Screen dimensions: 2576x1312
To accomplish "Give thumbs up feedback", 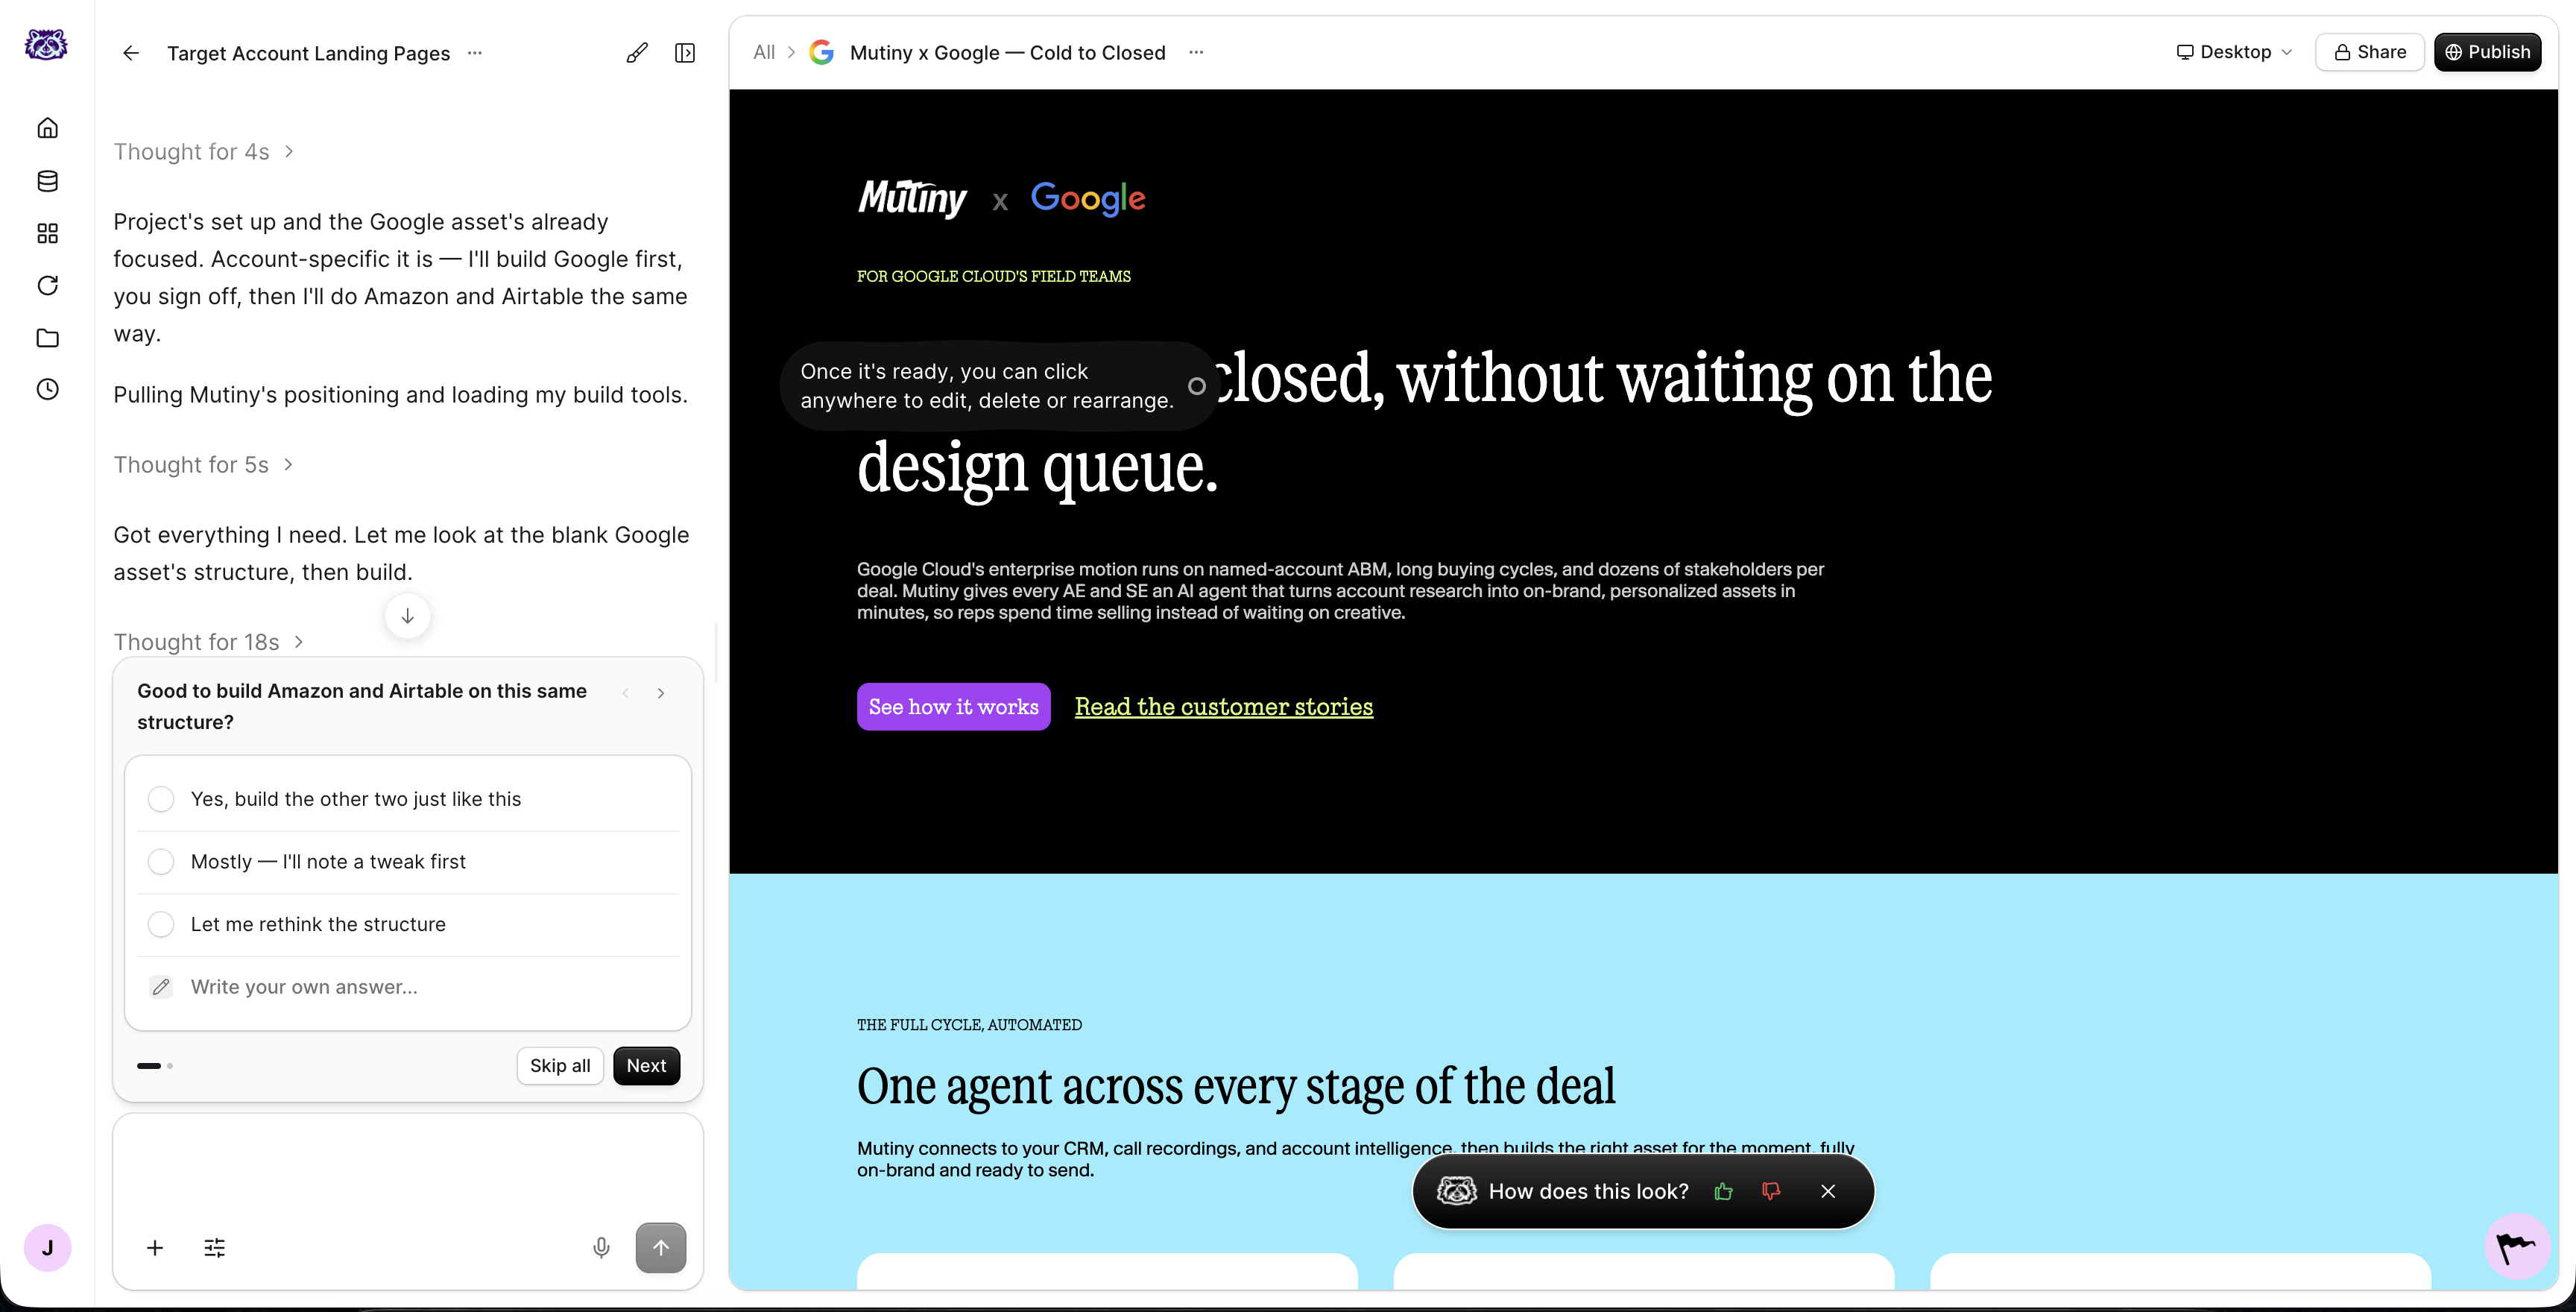I will [x=1723, y=1191].
